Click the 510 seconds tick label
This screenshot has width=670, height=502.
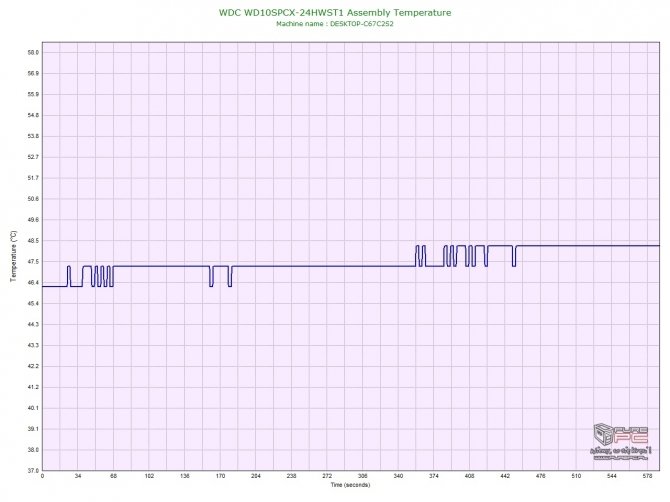(x=576, y=476)
